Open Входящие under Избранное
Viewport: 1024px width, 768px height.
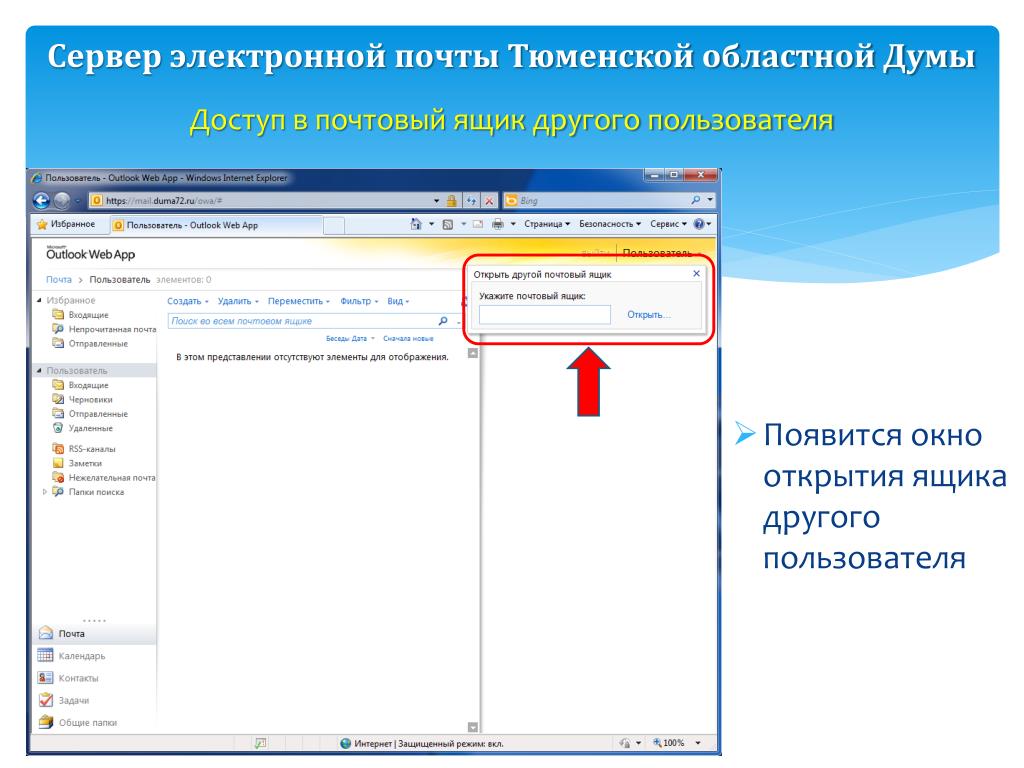(80, 314)
